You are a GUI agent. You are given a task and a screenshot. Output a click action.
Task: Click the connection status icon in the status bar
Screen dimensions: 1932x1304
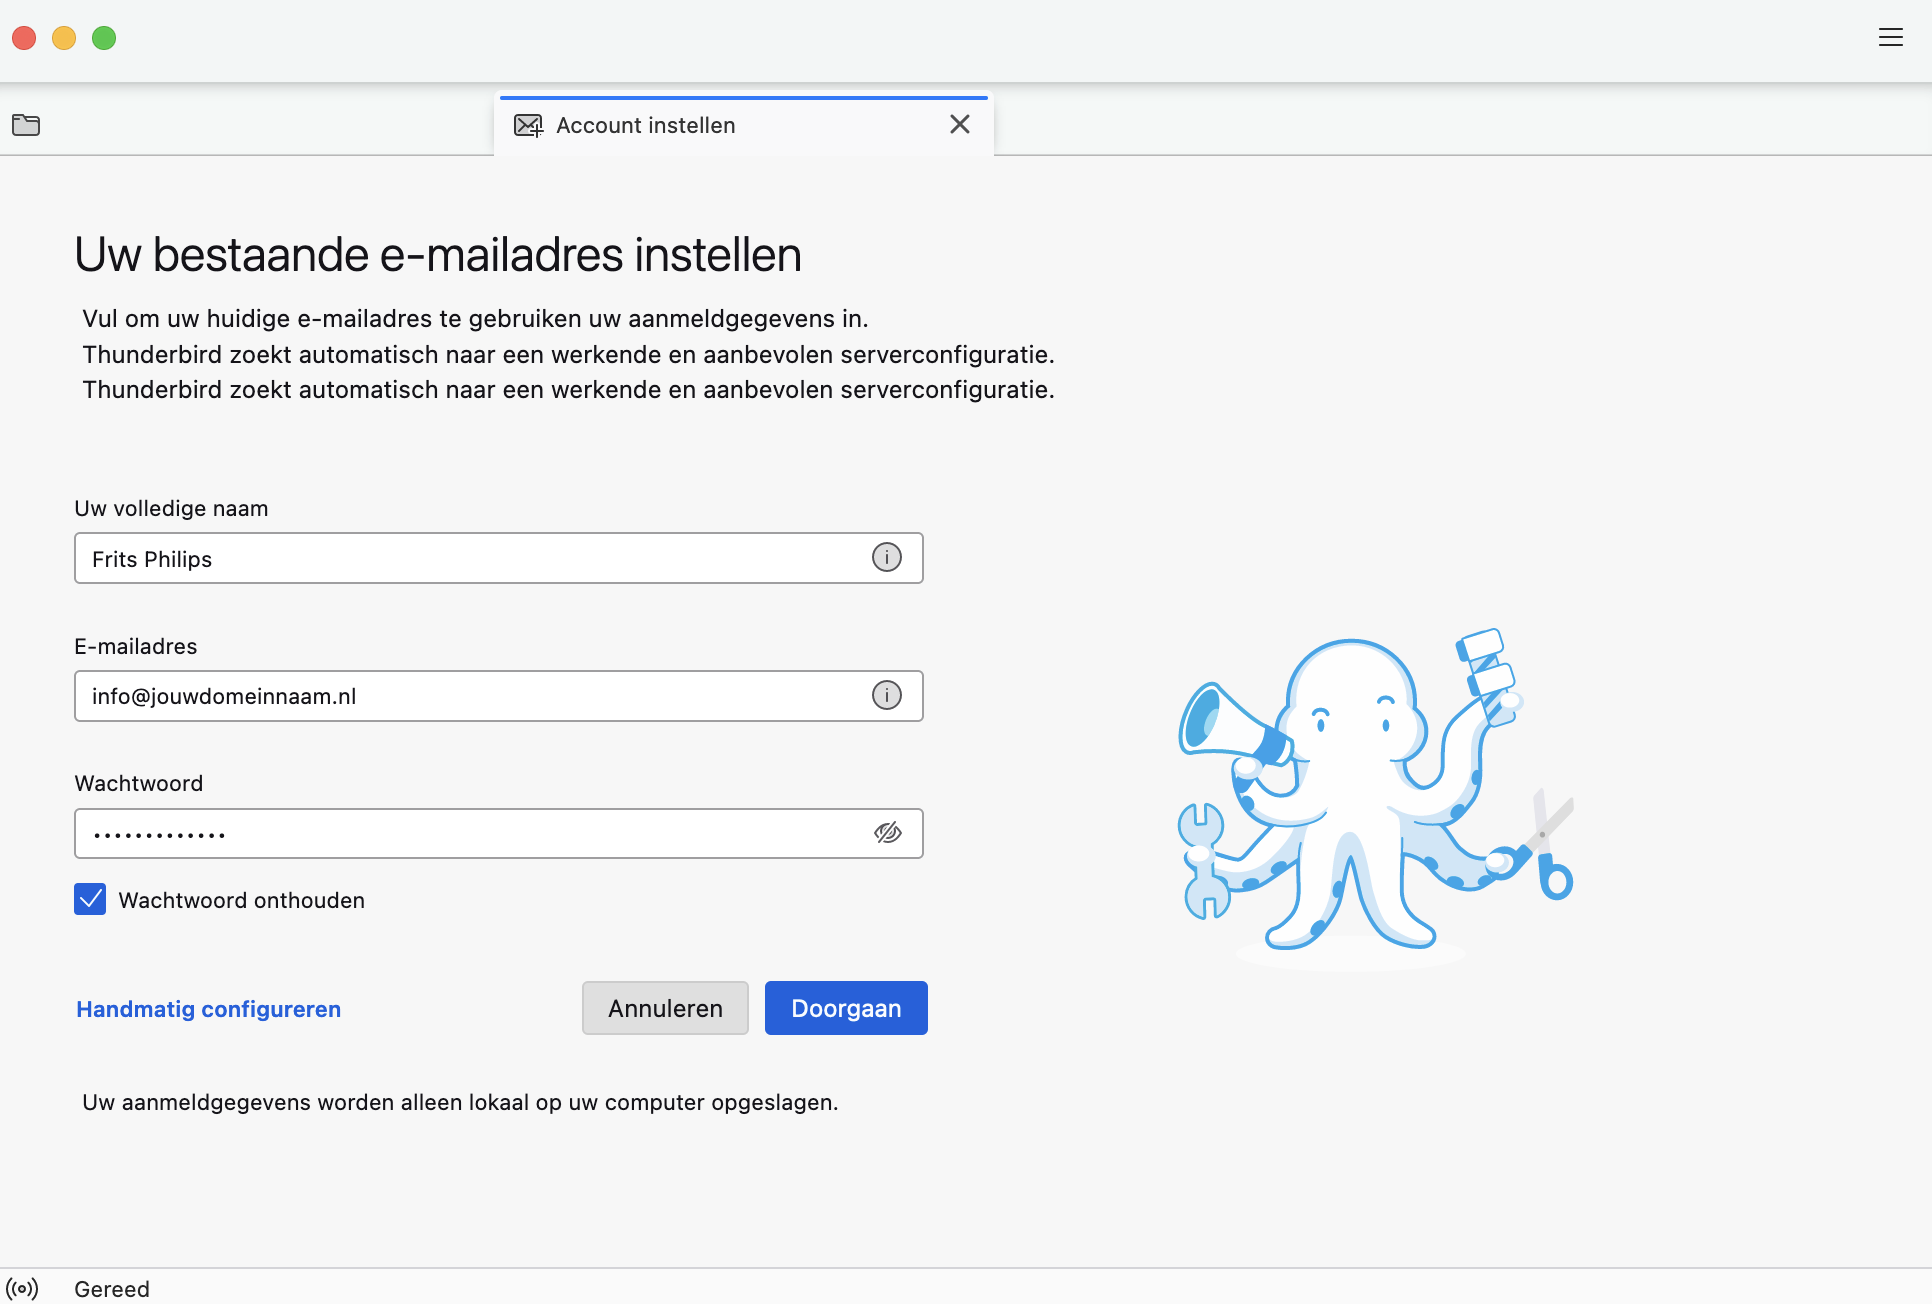[x=22, y=1288]
